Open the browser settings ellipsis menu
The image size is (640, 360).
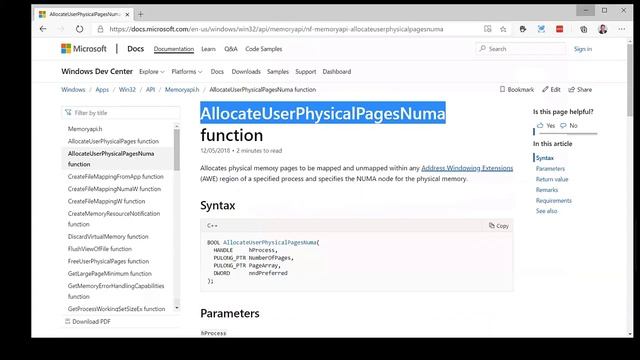(622, 29)
